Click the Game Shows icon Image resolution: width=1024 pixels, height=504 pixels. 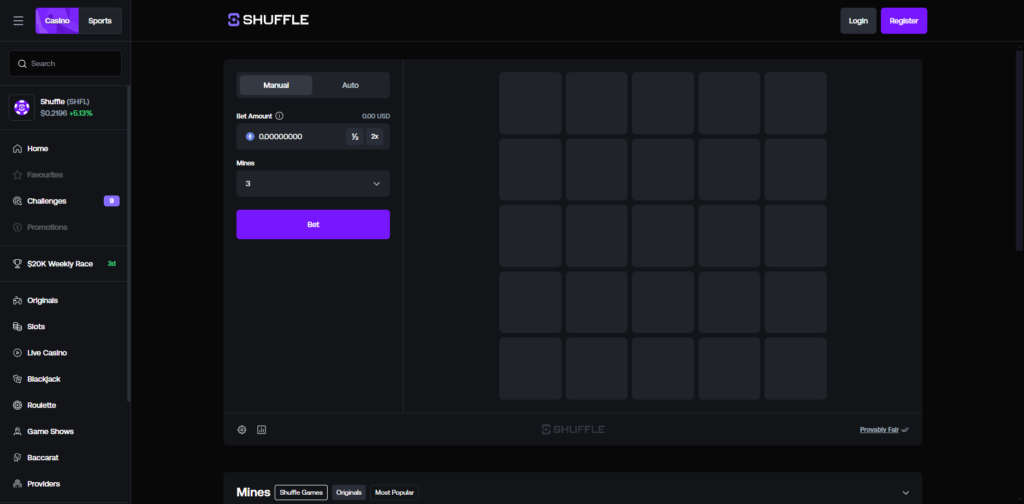tap(18, 432)
